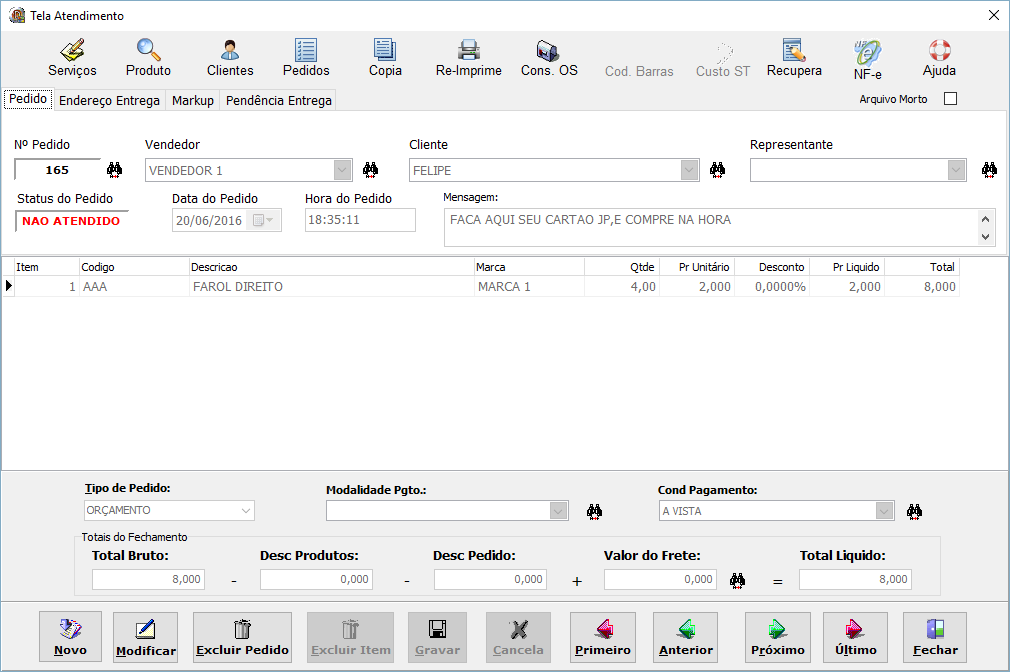Click the MARCA 1 cell
The width and height of the screenshot is (1010, 672).
click(529, 287)
